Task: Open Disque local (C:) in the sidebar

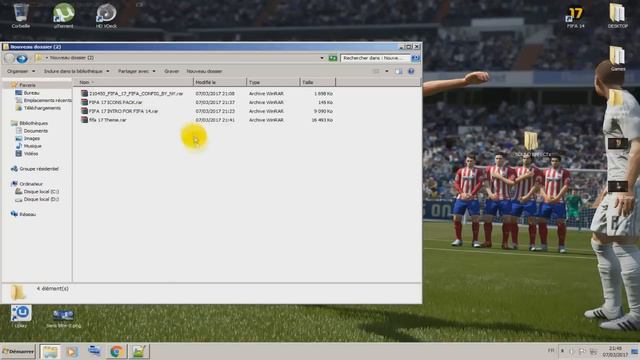Action: coord(37,191)
